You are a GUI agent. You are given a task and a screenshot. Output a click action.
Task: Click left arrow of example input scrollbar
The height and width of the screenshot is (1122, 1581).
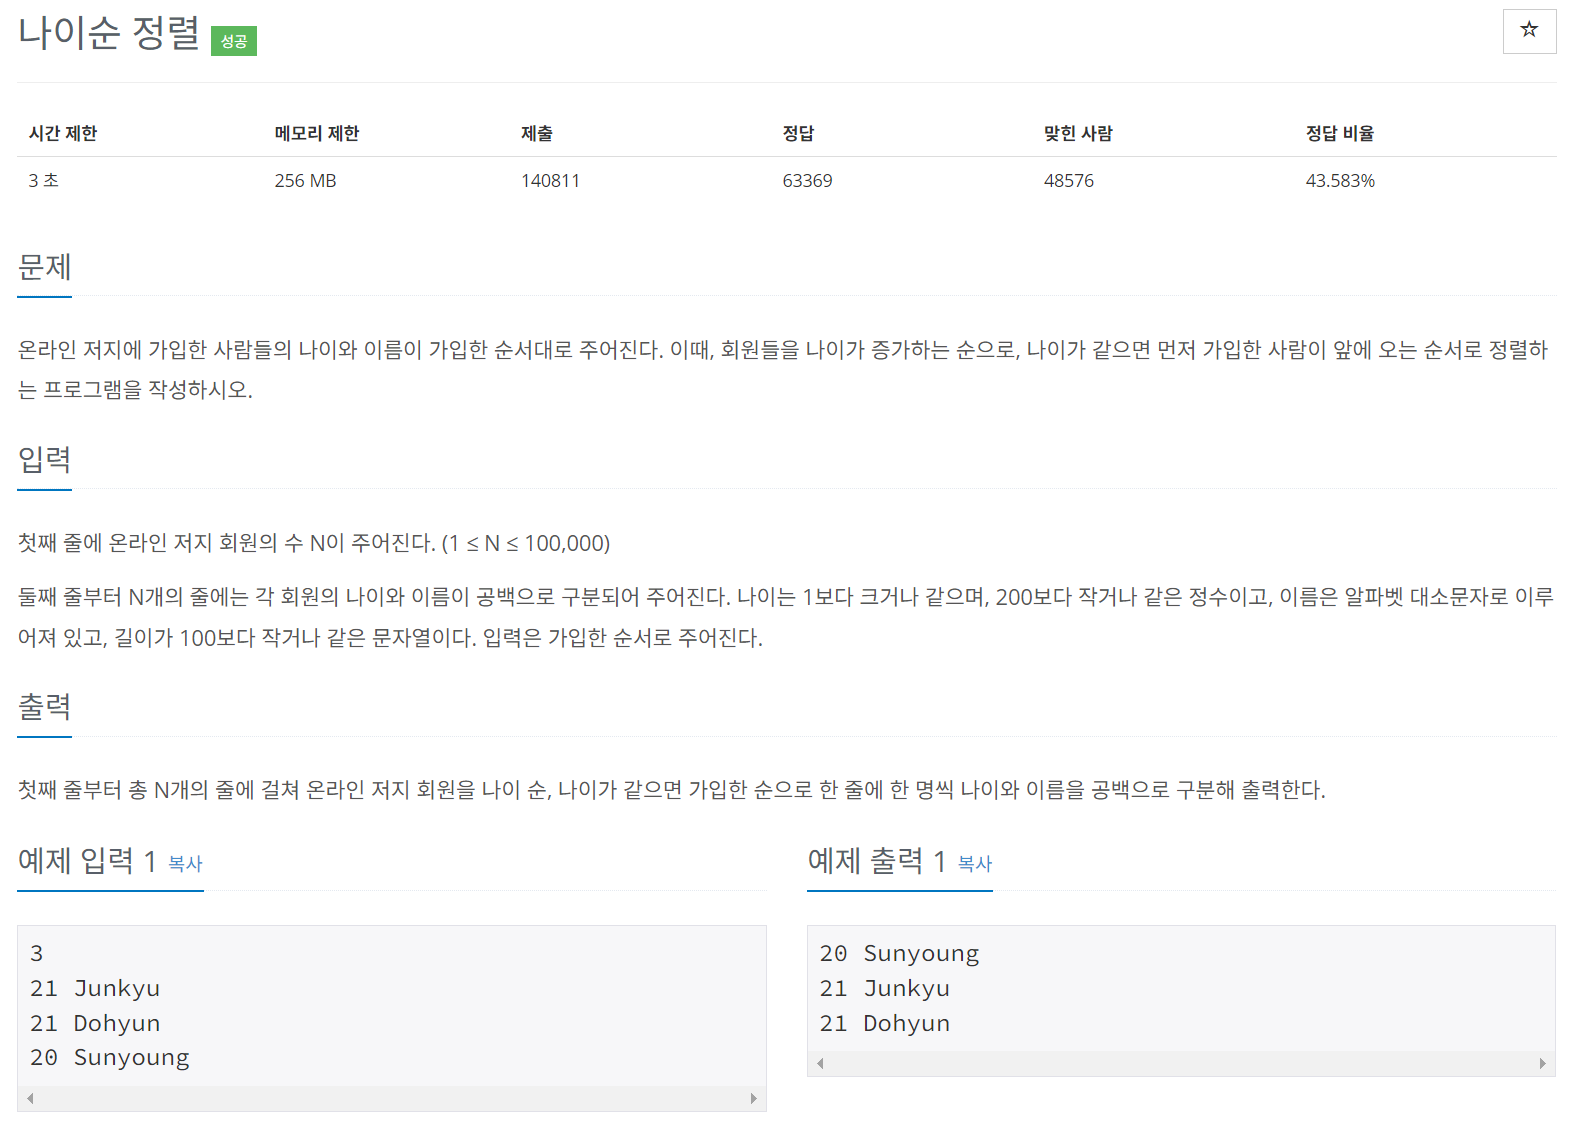[30, 1098]
